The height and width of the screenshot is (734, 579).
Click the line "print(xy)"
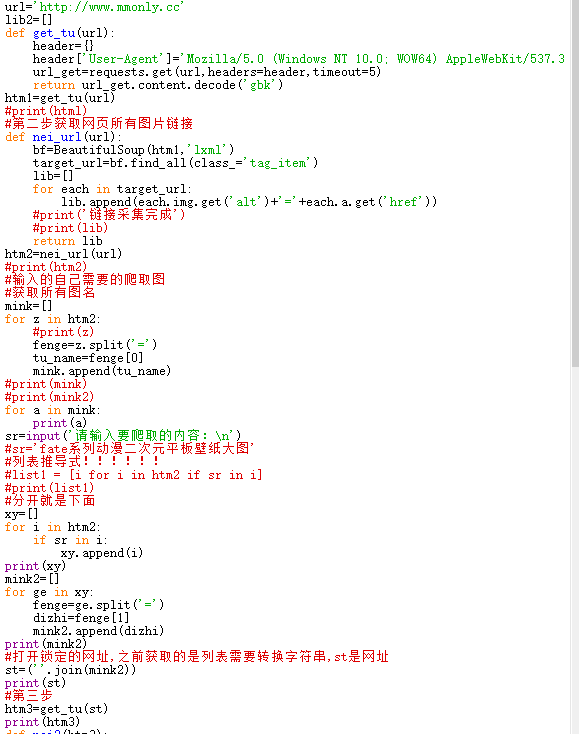click(x=36, y=566)
